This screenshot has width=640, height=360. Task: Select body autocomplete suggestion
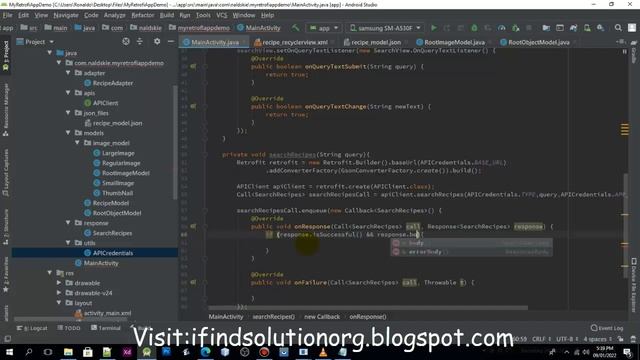[x=471, y=243]
